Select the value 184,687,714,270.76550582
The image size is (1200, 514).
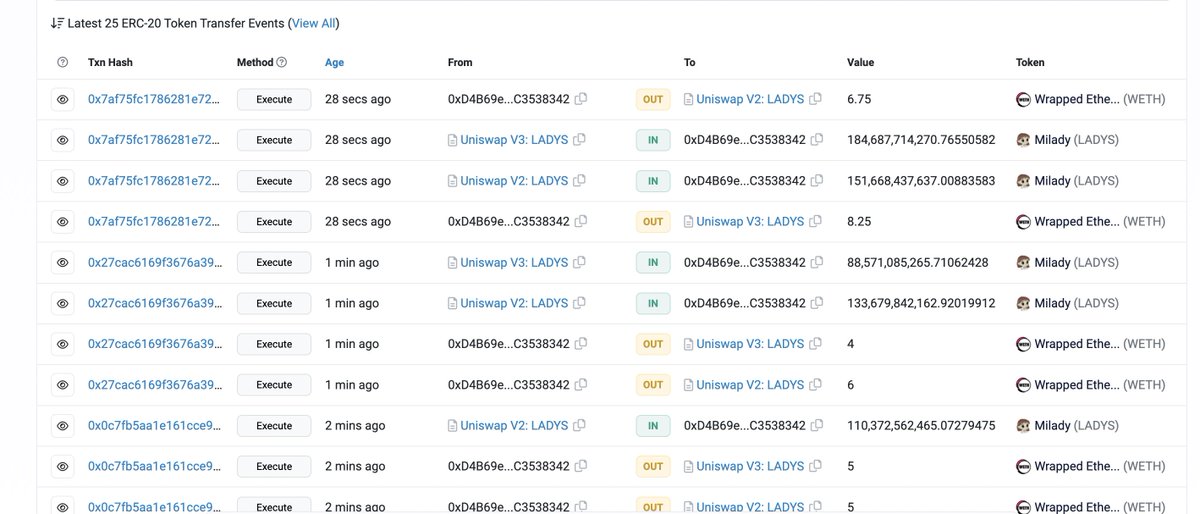[x=921, y=140]
